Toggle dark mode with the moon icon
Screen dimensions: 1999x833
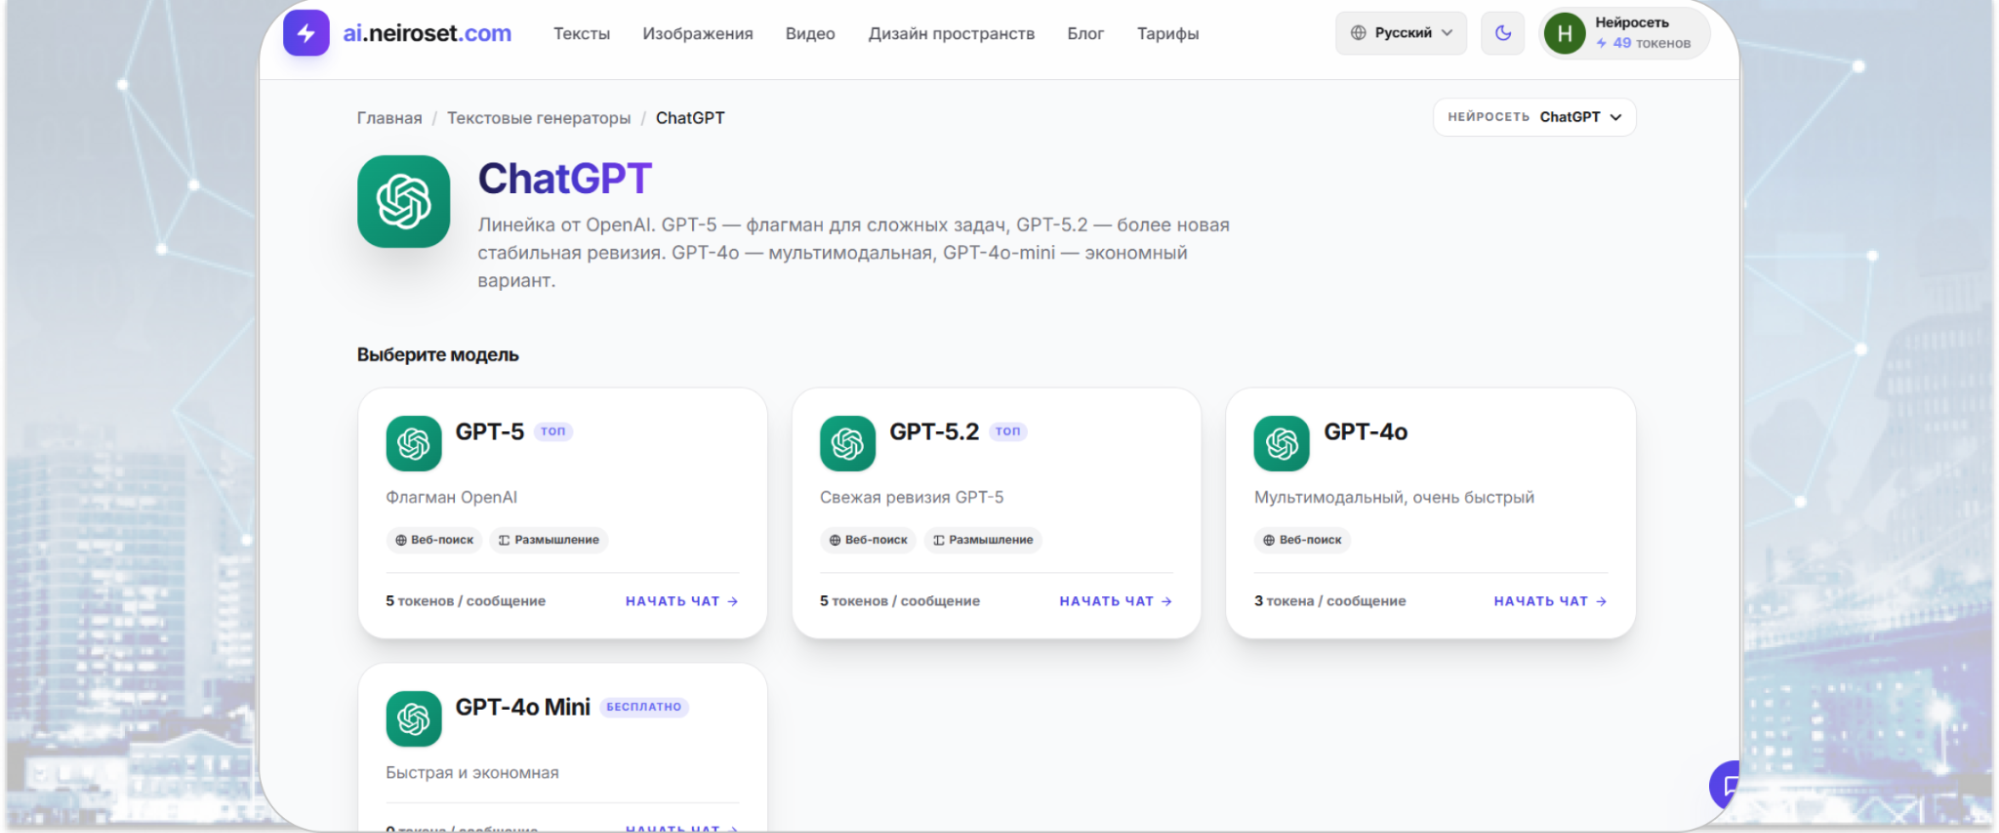[x=1502, y=33]
